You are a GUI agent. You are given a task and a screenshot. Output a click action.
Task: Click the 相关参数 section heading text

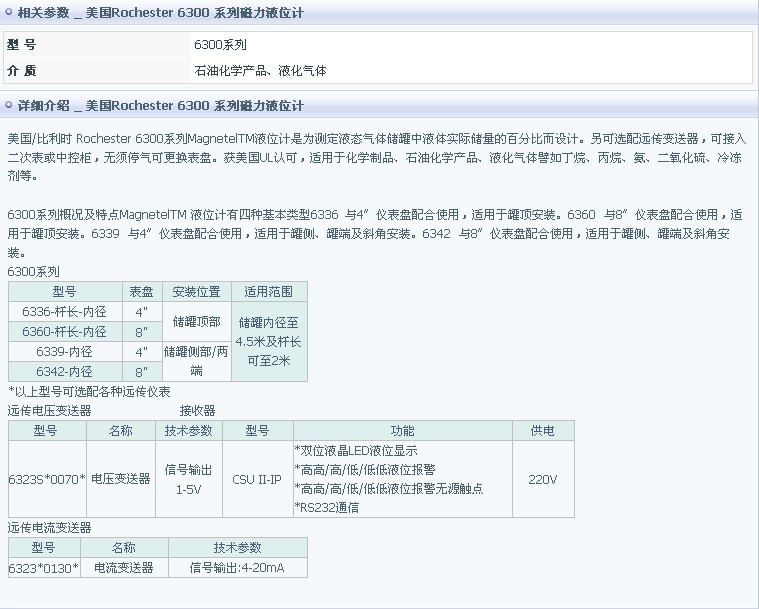pos(161,13)
